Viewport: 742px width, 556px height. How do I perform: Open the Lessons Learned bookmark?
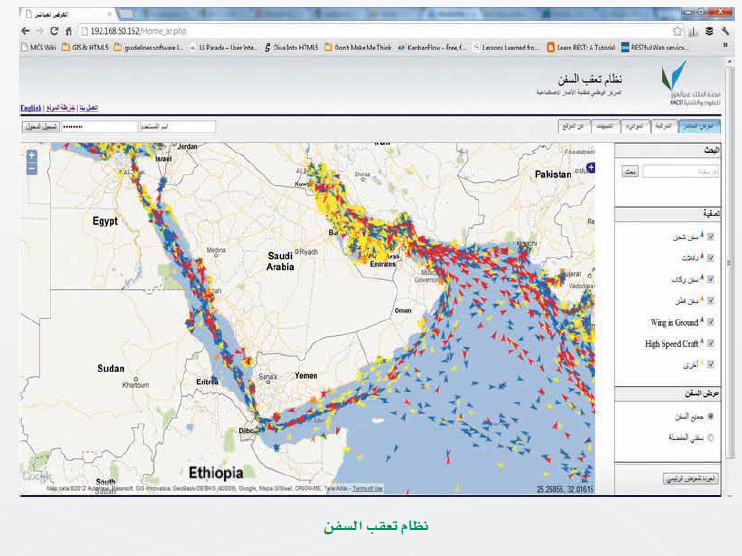pos(506,47)
